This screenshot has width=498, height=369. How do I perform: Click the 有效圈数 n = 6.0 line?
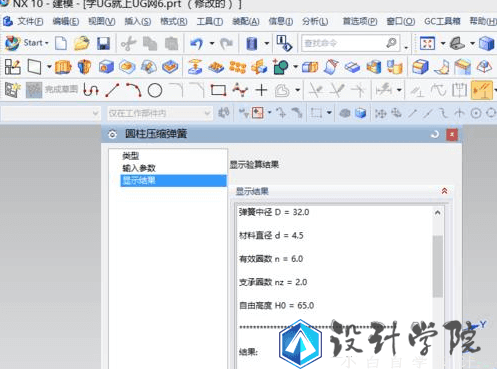[271, 259]
